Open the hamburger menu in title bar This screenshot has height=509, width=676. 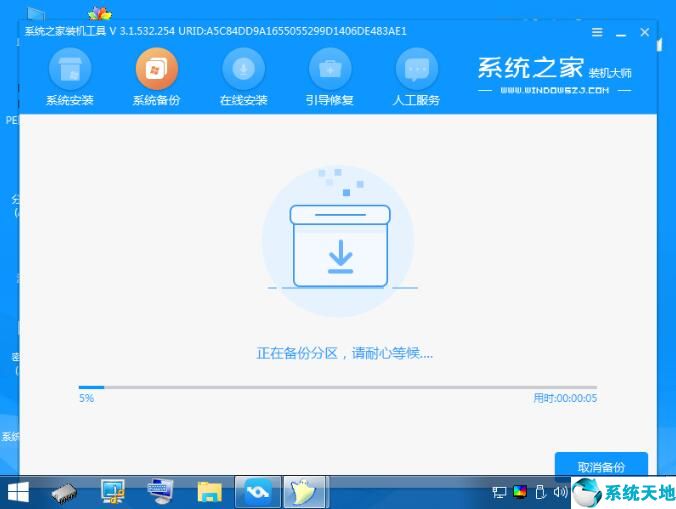point(597,32)
